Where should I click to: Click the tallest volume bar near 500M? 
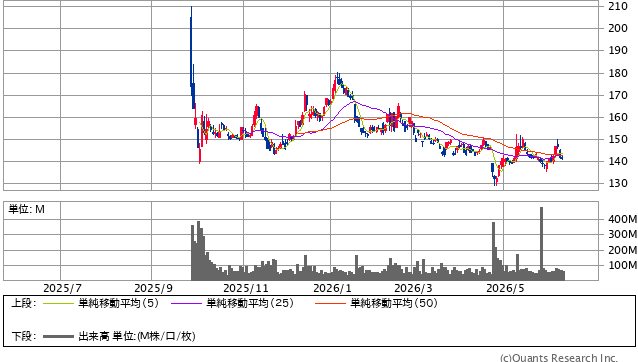click(x=542, y=243)
